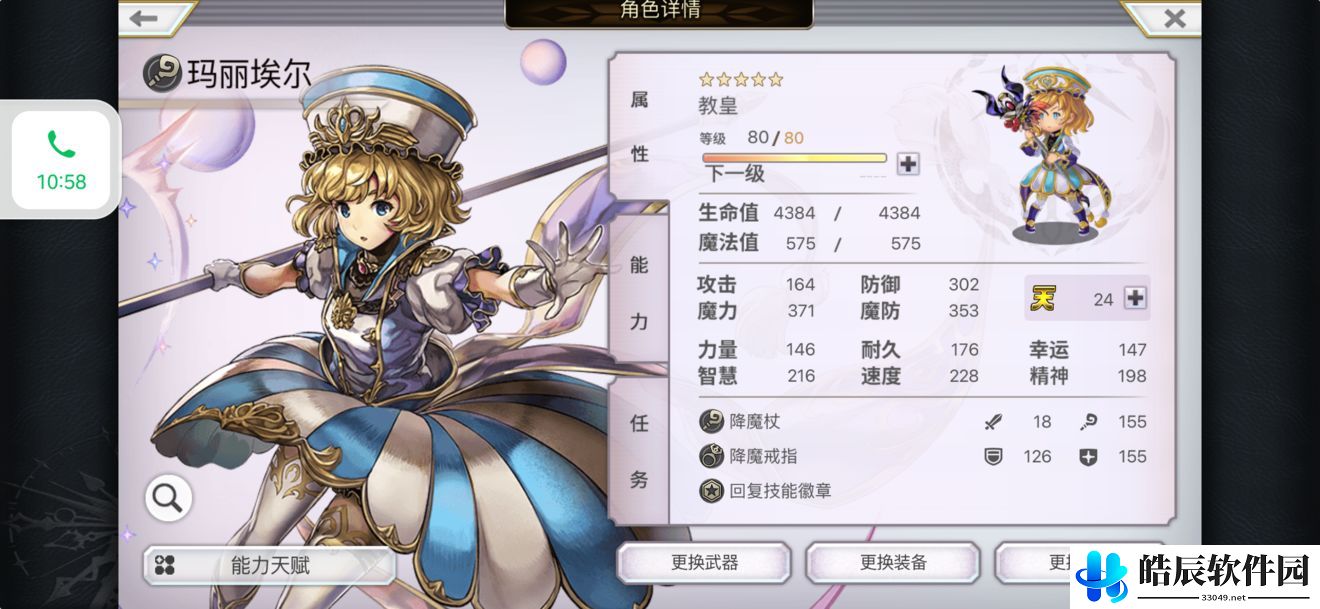1320x609 pixels.
Task: Tap the 回复技能徽章 badge icon
Action: click(712, 491)
